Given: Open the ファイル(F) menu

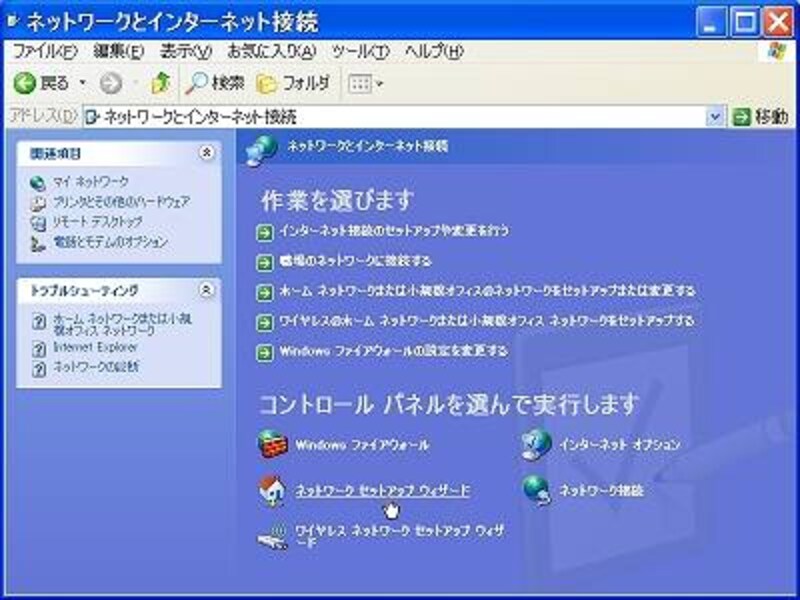Looking at the screenshot, I should 44,52.
